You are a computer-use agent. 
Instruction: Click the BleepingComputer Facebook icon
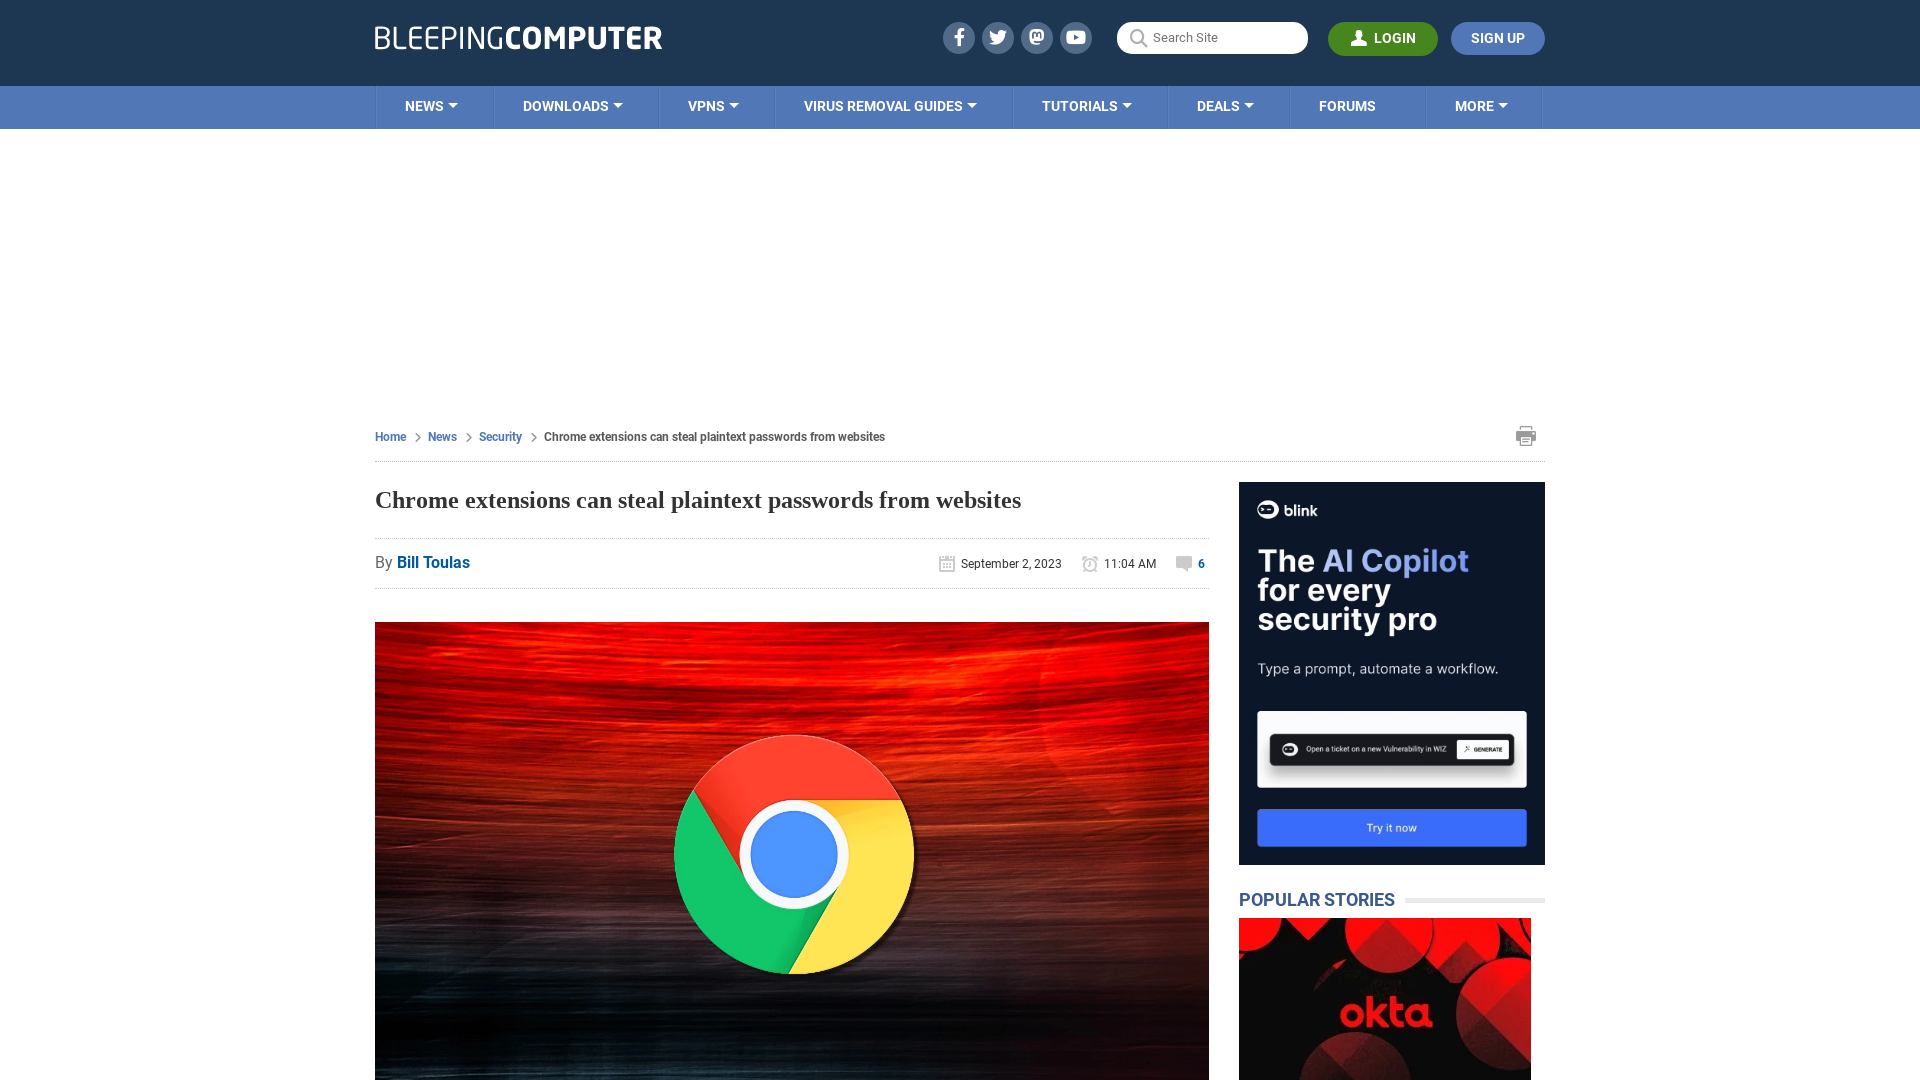tap(959, 37)
